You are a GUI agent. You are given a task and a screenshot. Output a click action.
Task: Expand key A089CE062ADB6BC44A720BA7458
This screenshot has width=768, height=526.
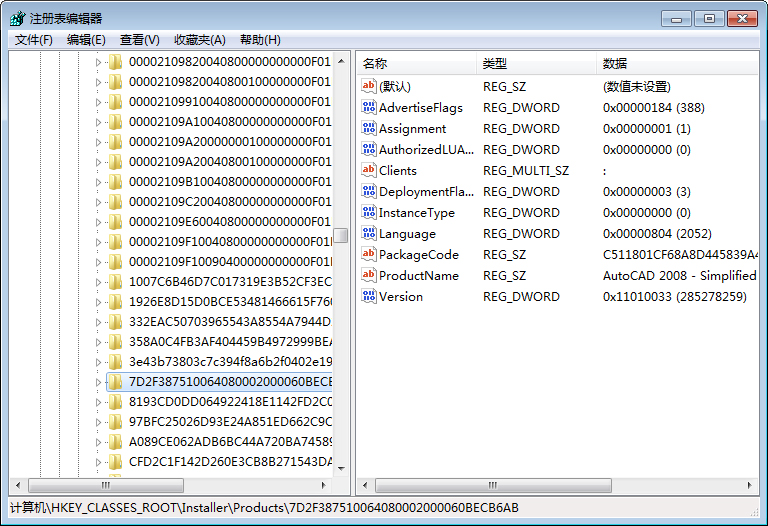point(98,442)
